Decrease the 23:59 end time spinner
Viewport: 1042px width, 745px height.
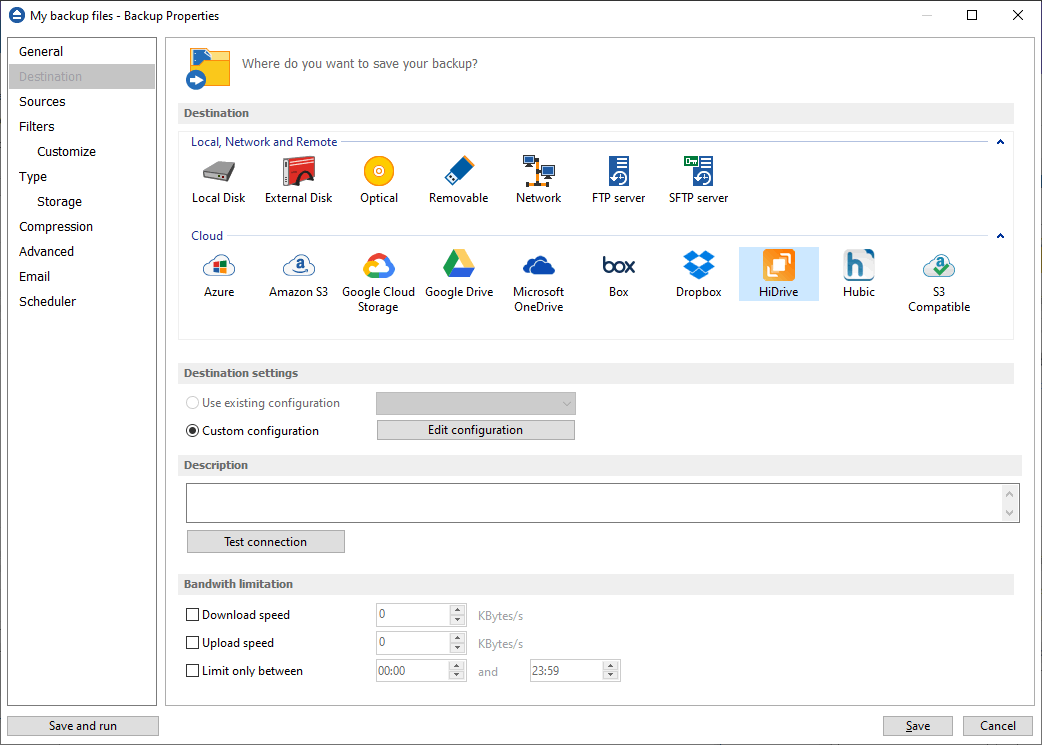click(x=611, y=676)
